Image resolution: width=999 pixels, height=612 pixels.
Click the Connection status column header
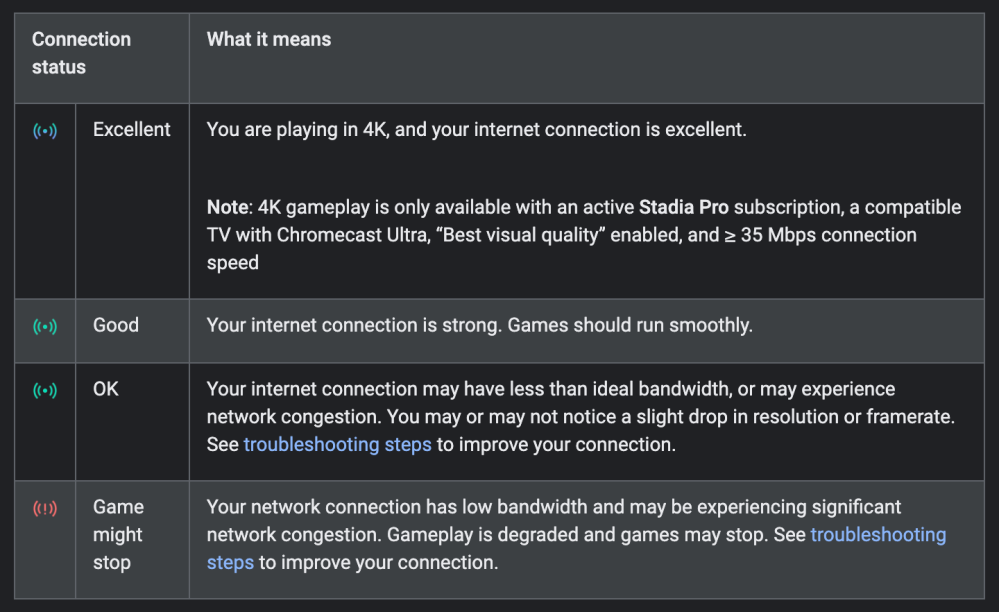click(81, 53)
